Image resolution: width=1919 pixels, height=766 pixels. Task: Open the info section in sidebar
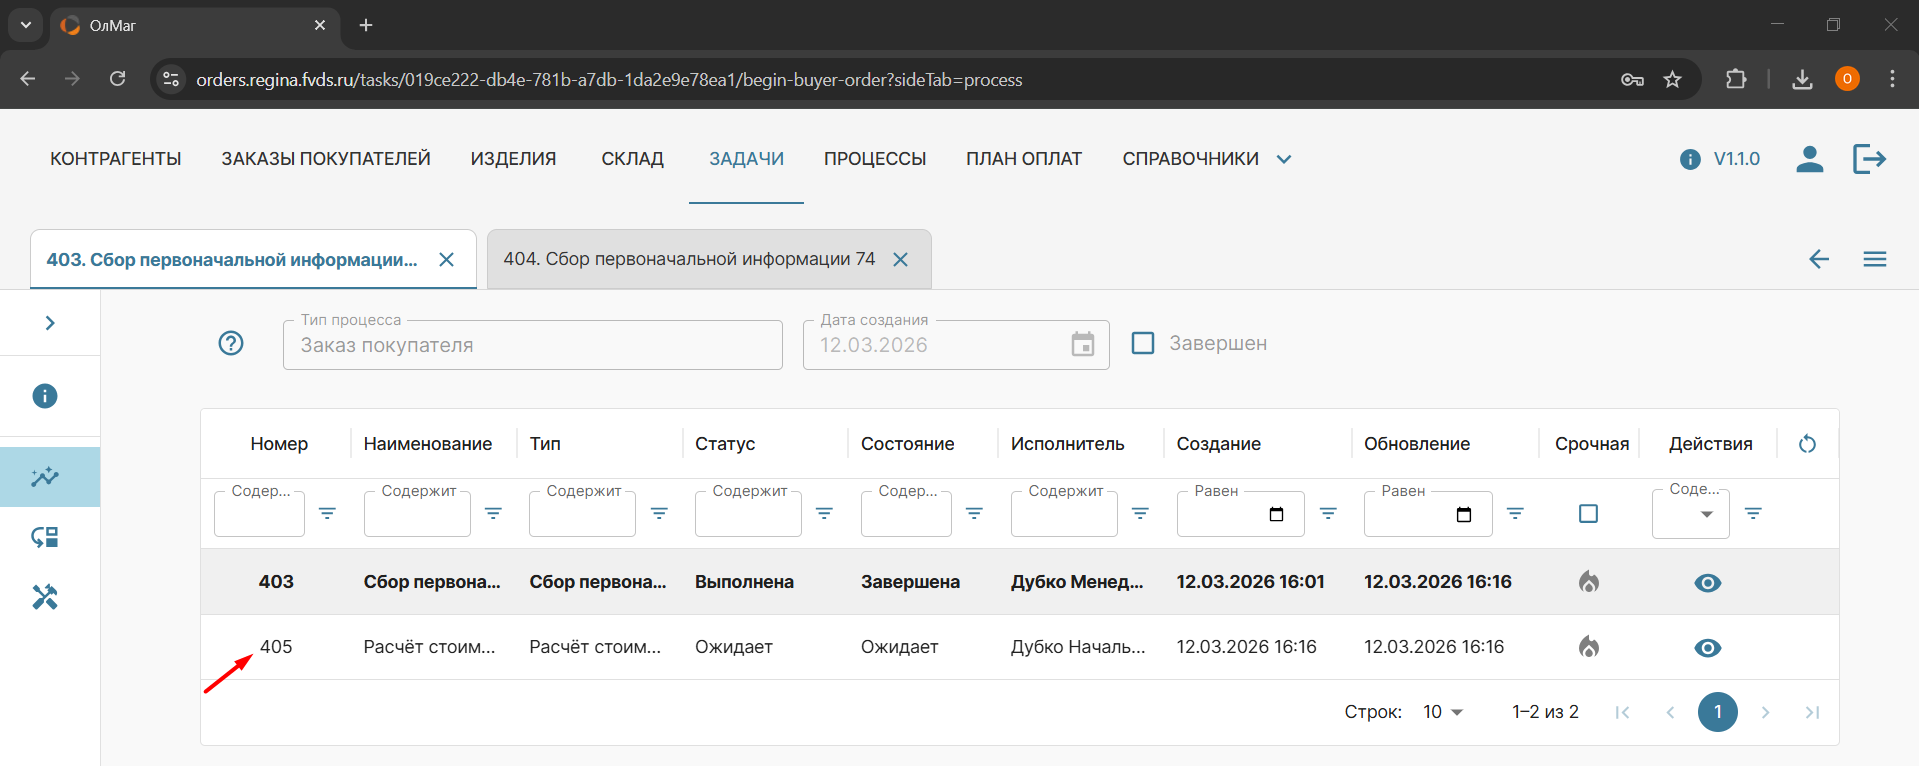click(x=45, y=396)
